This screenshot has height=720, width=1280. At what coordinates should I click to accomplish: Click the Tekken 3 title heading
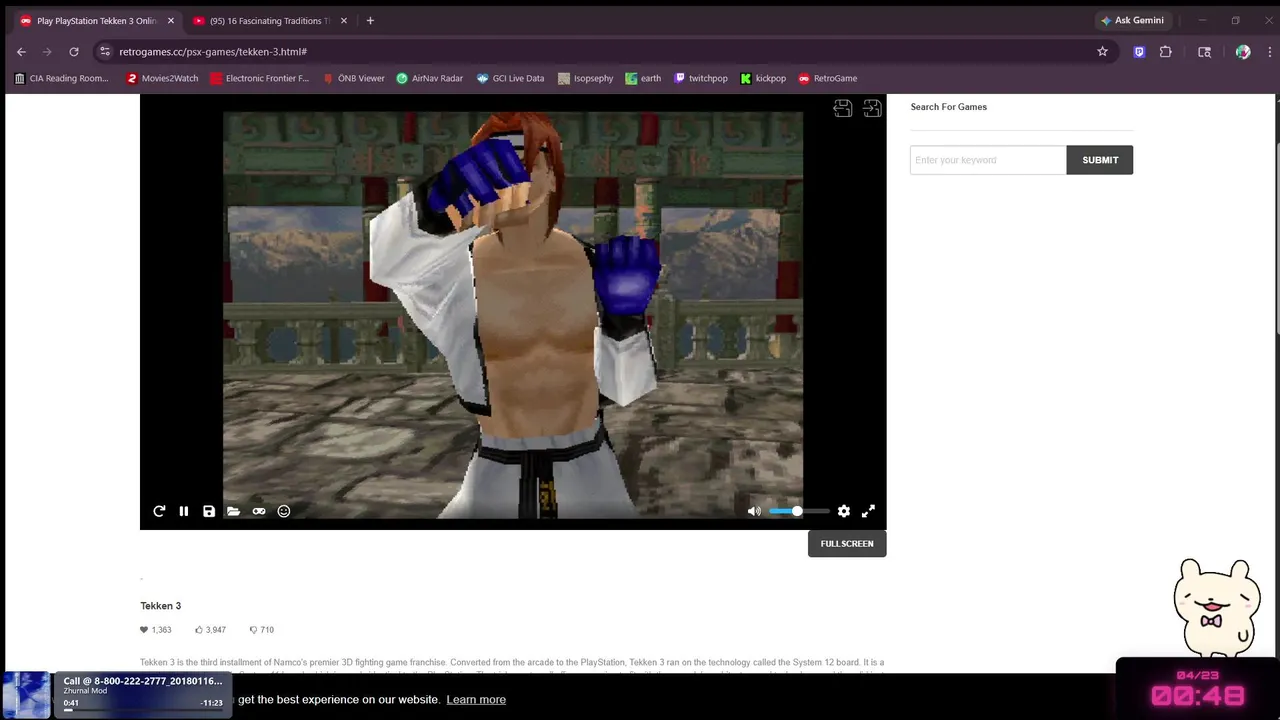(160, 606)
